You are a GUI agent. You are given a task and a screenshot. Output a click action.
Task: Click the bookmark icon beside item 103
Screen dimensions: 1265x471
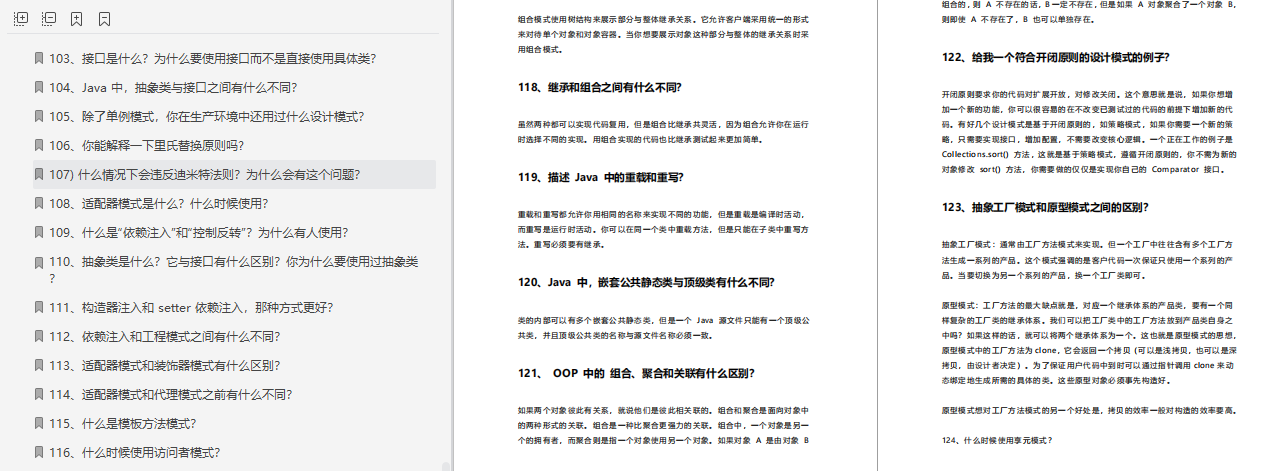[x=38, y=58]
